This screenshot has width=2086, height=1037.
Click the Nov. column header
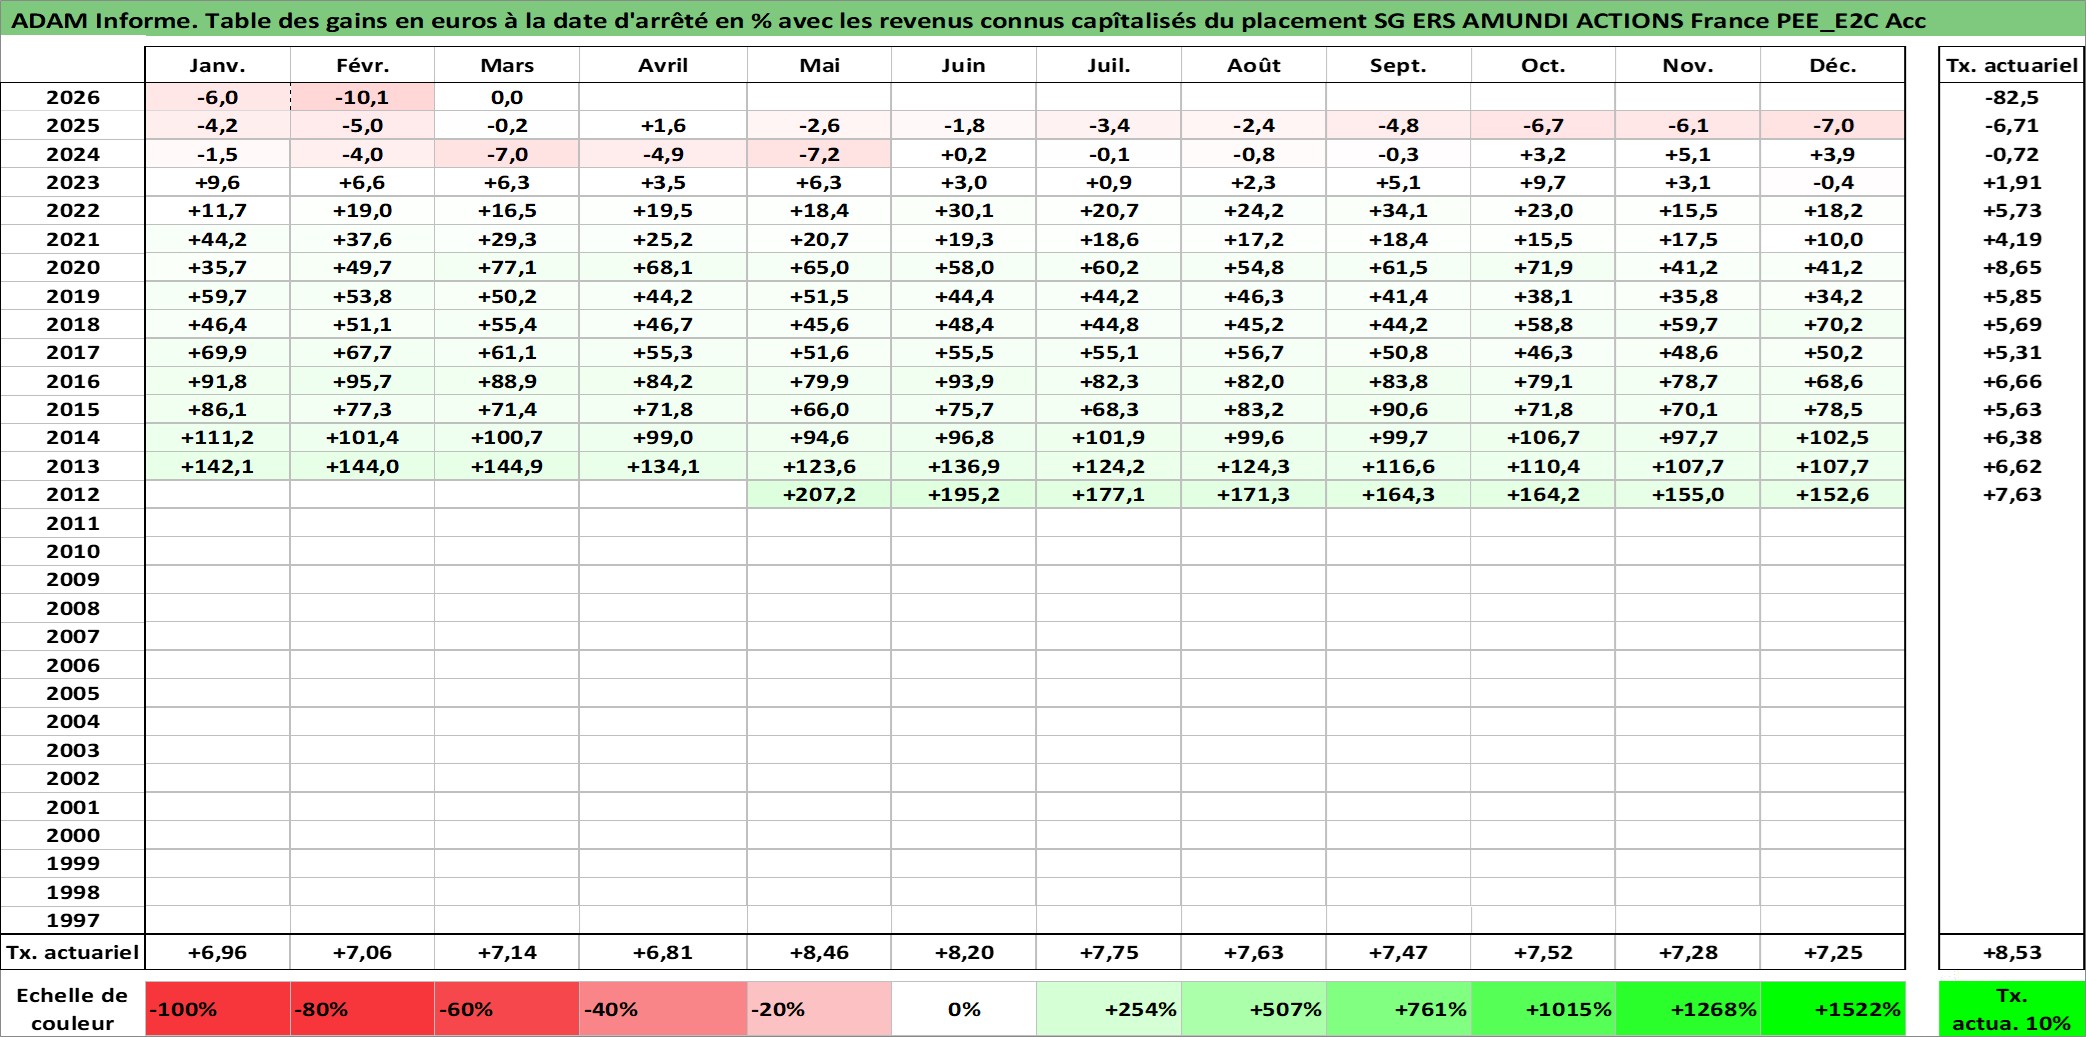1688,65
